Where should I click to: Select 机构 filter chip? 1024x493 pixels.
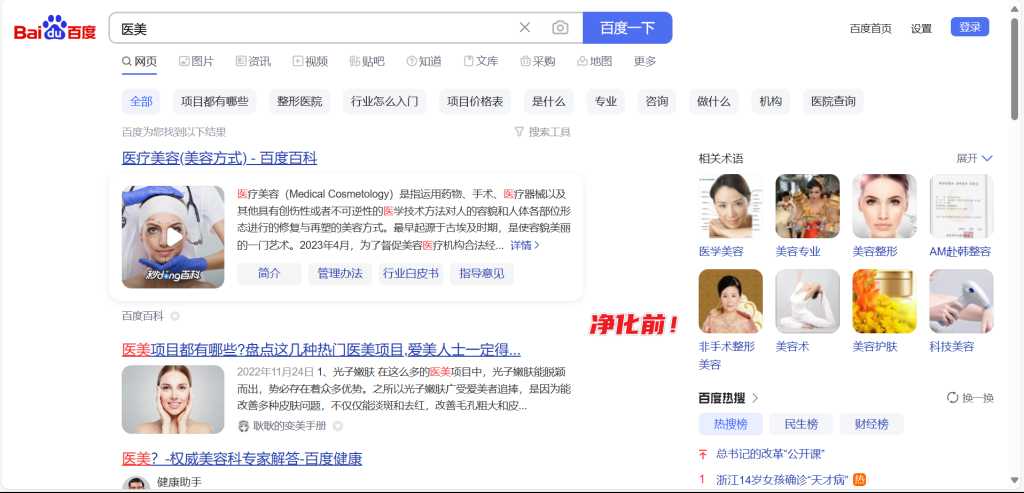coord(771,101)
